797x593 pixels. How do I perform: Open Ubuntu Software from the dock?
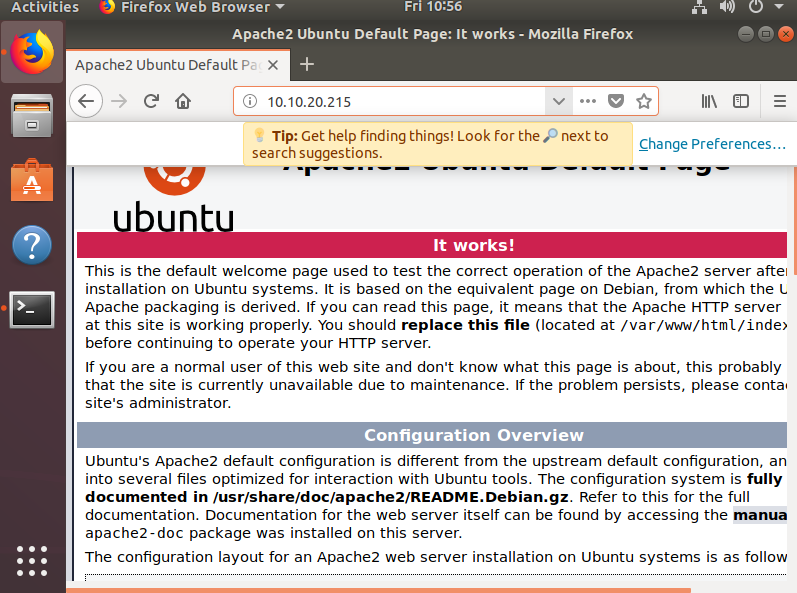[x=32, y=180]
